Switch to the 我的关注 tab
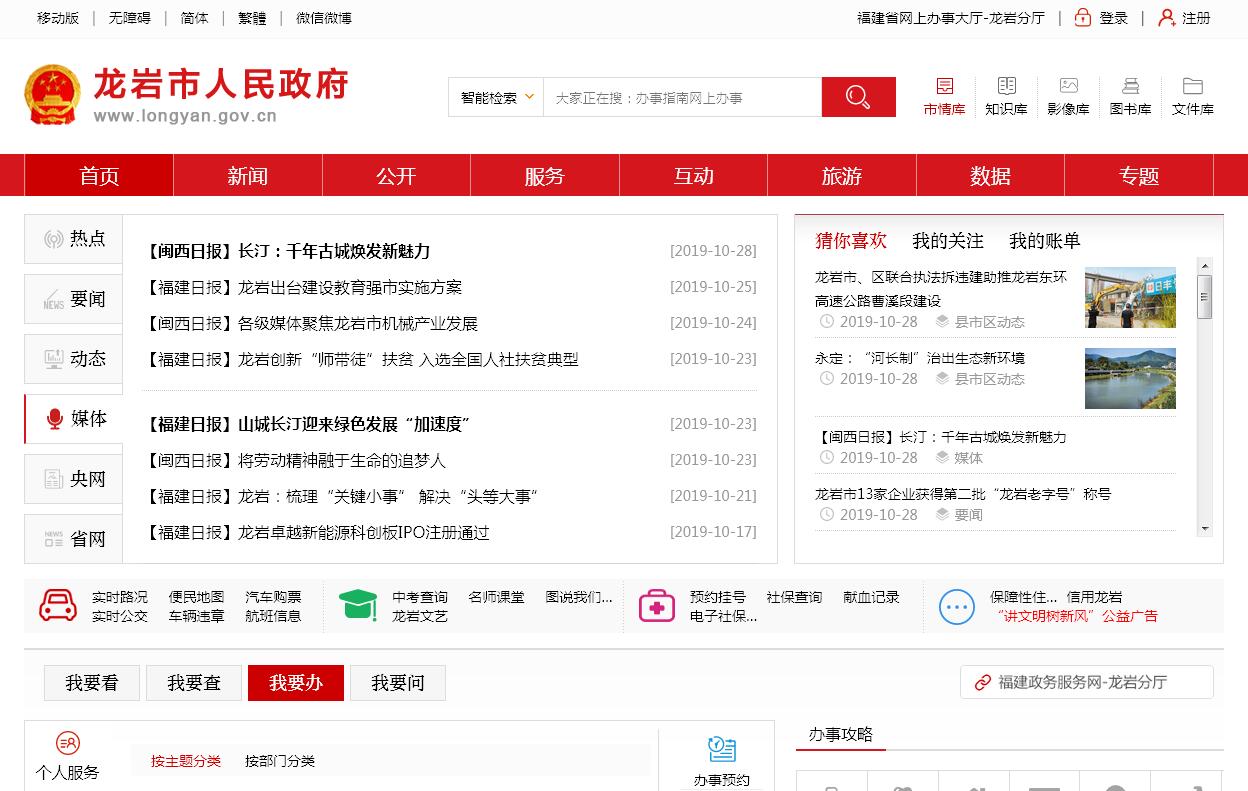The height and width of the screenshot is (791, 1248). (947, 241)
